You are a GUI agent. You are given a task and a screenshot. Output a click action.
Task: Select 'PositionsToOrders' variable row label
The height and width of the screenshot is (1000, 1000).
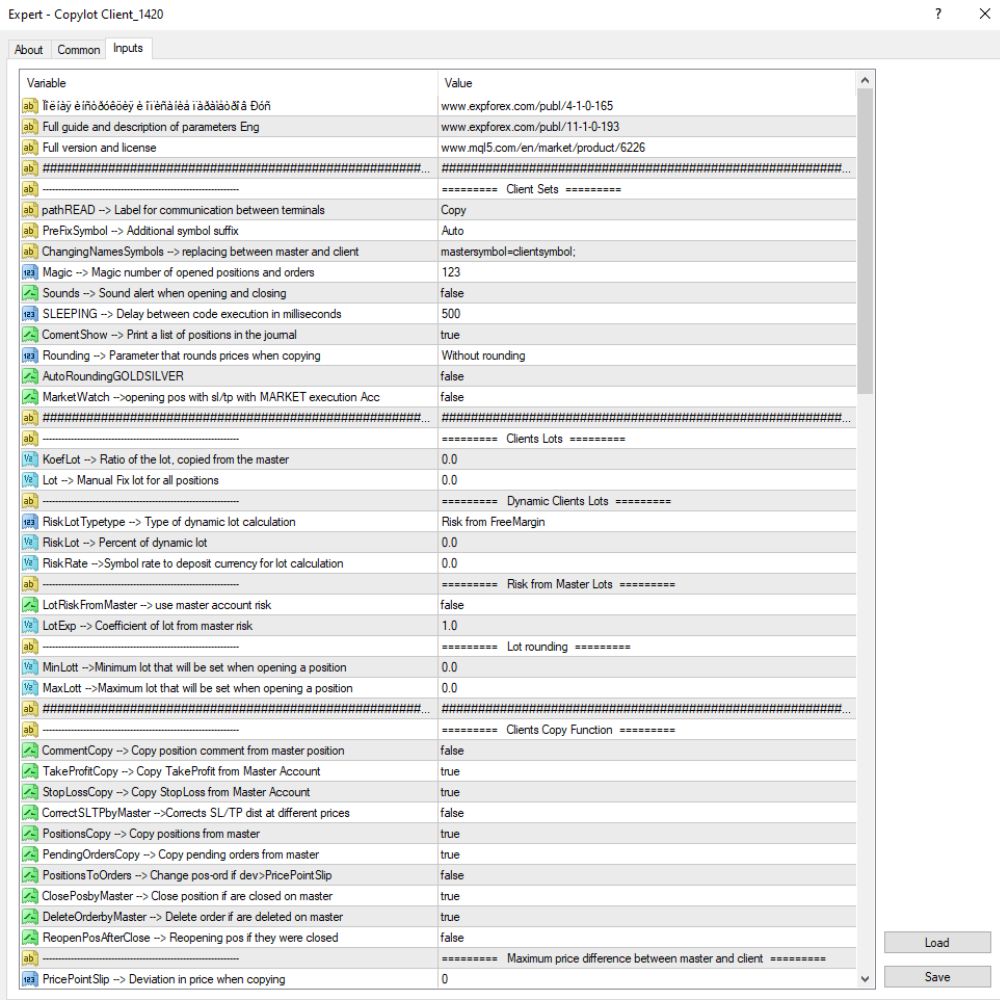pos(187,875)
